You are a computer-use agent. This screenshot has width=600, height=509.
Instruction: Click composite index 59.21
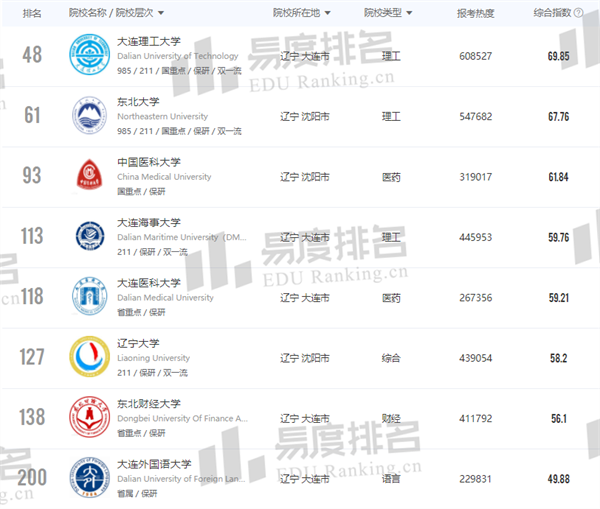[559, 298]
